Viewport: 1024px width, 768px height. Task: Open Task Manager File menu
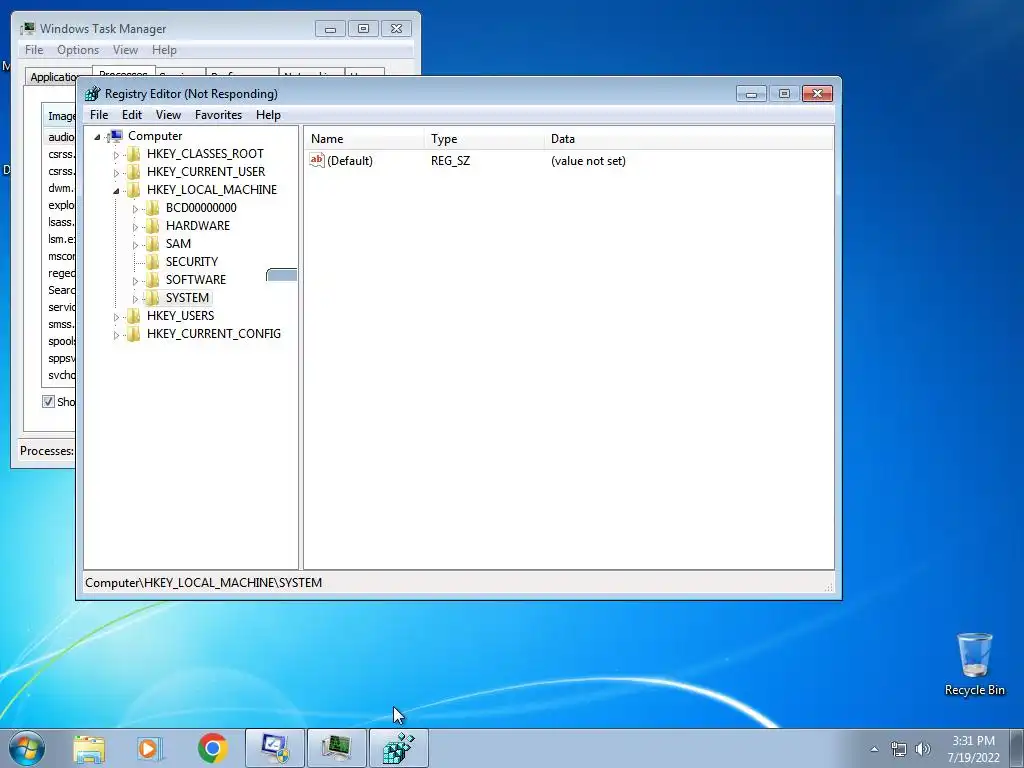tap(34, 50)
